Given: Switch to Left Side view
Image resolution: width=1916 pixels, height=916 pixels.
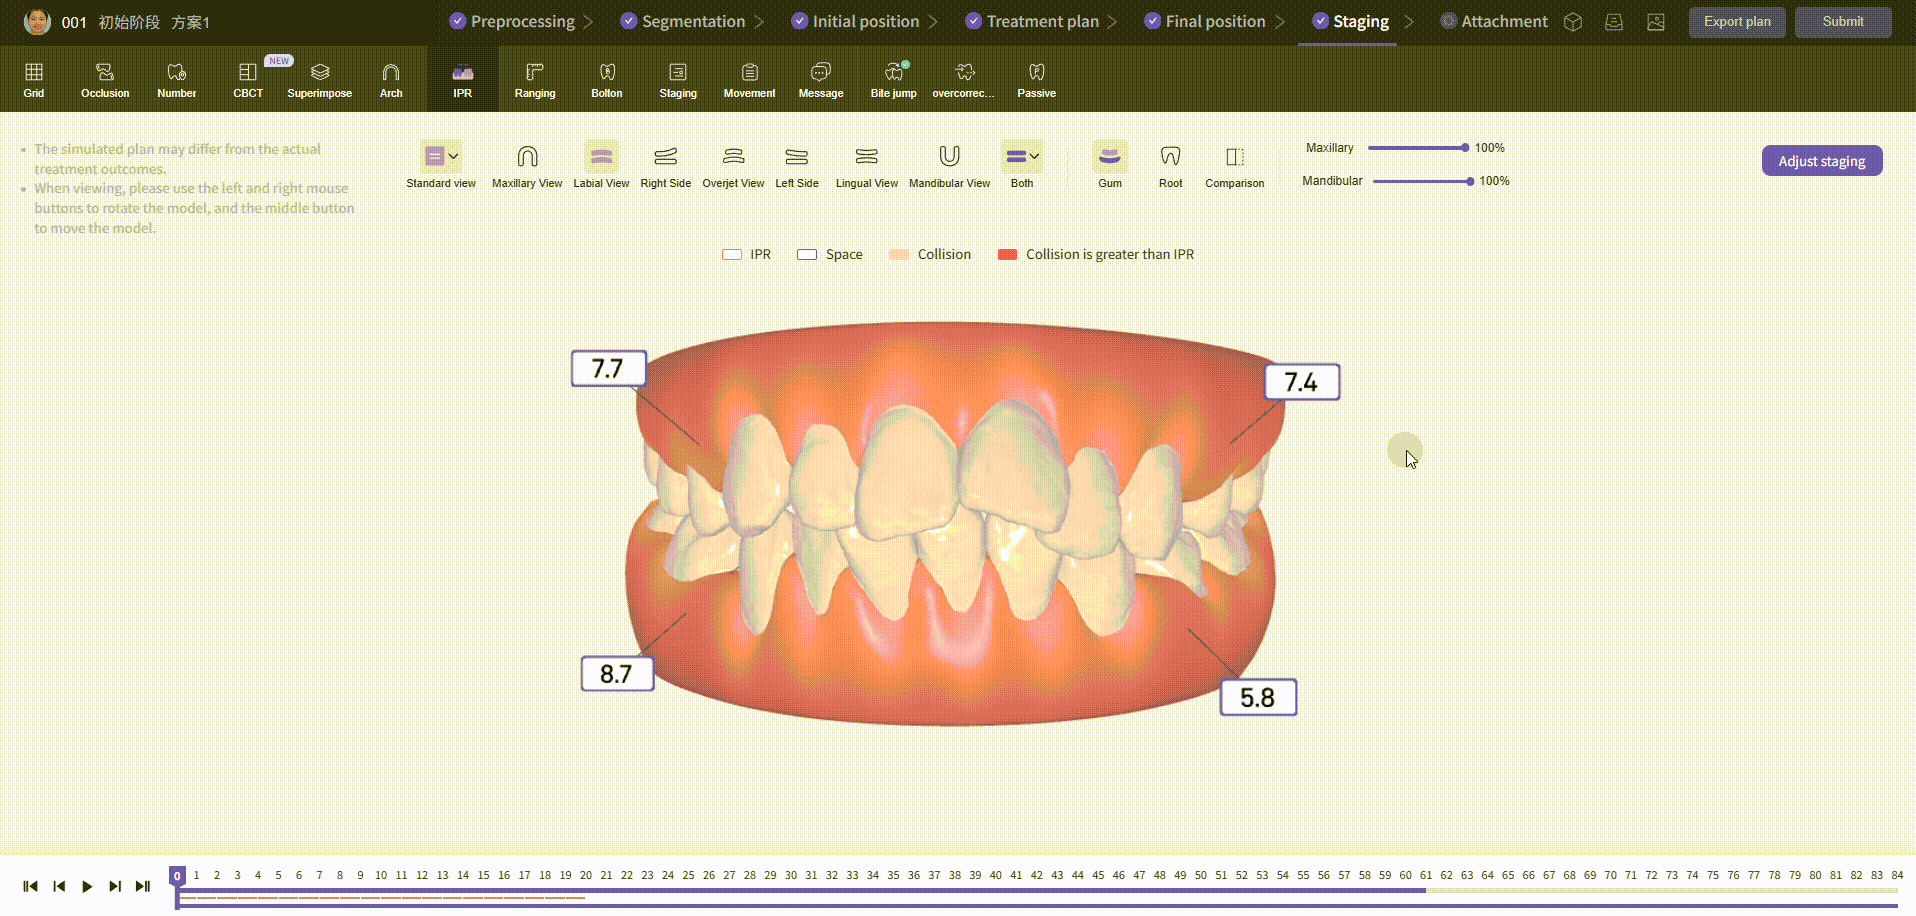Looking at the screenshot, I should [797, 166].
